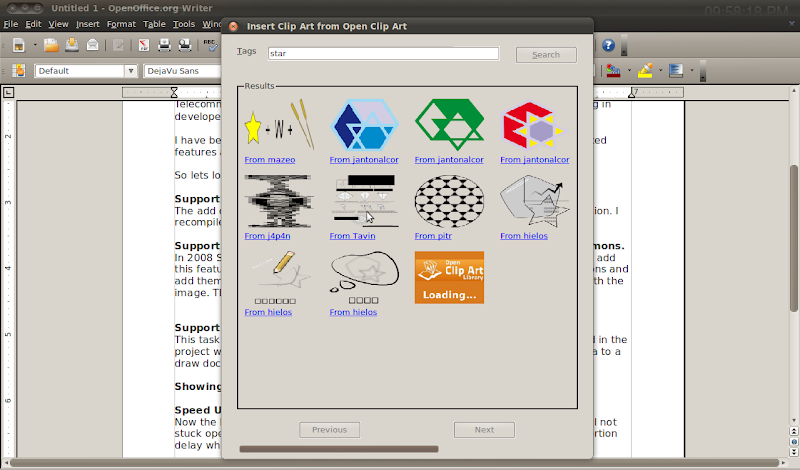Click the horizontal scrollbar in Writer
Viewport: 800px width, 470px height.
[396, 463]
